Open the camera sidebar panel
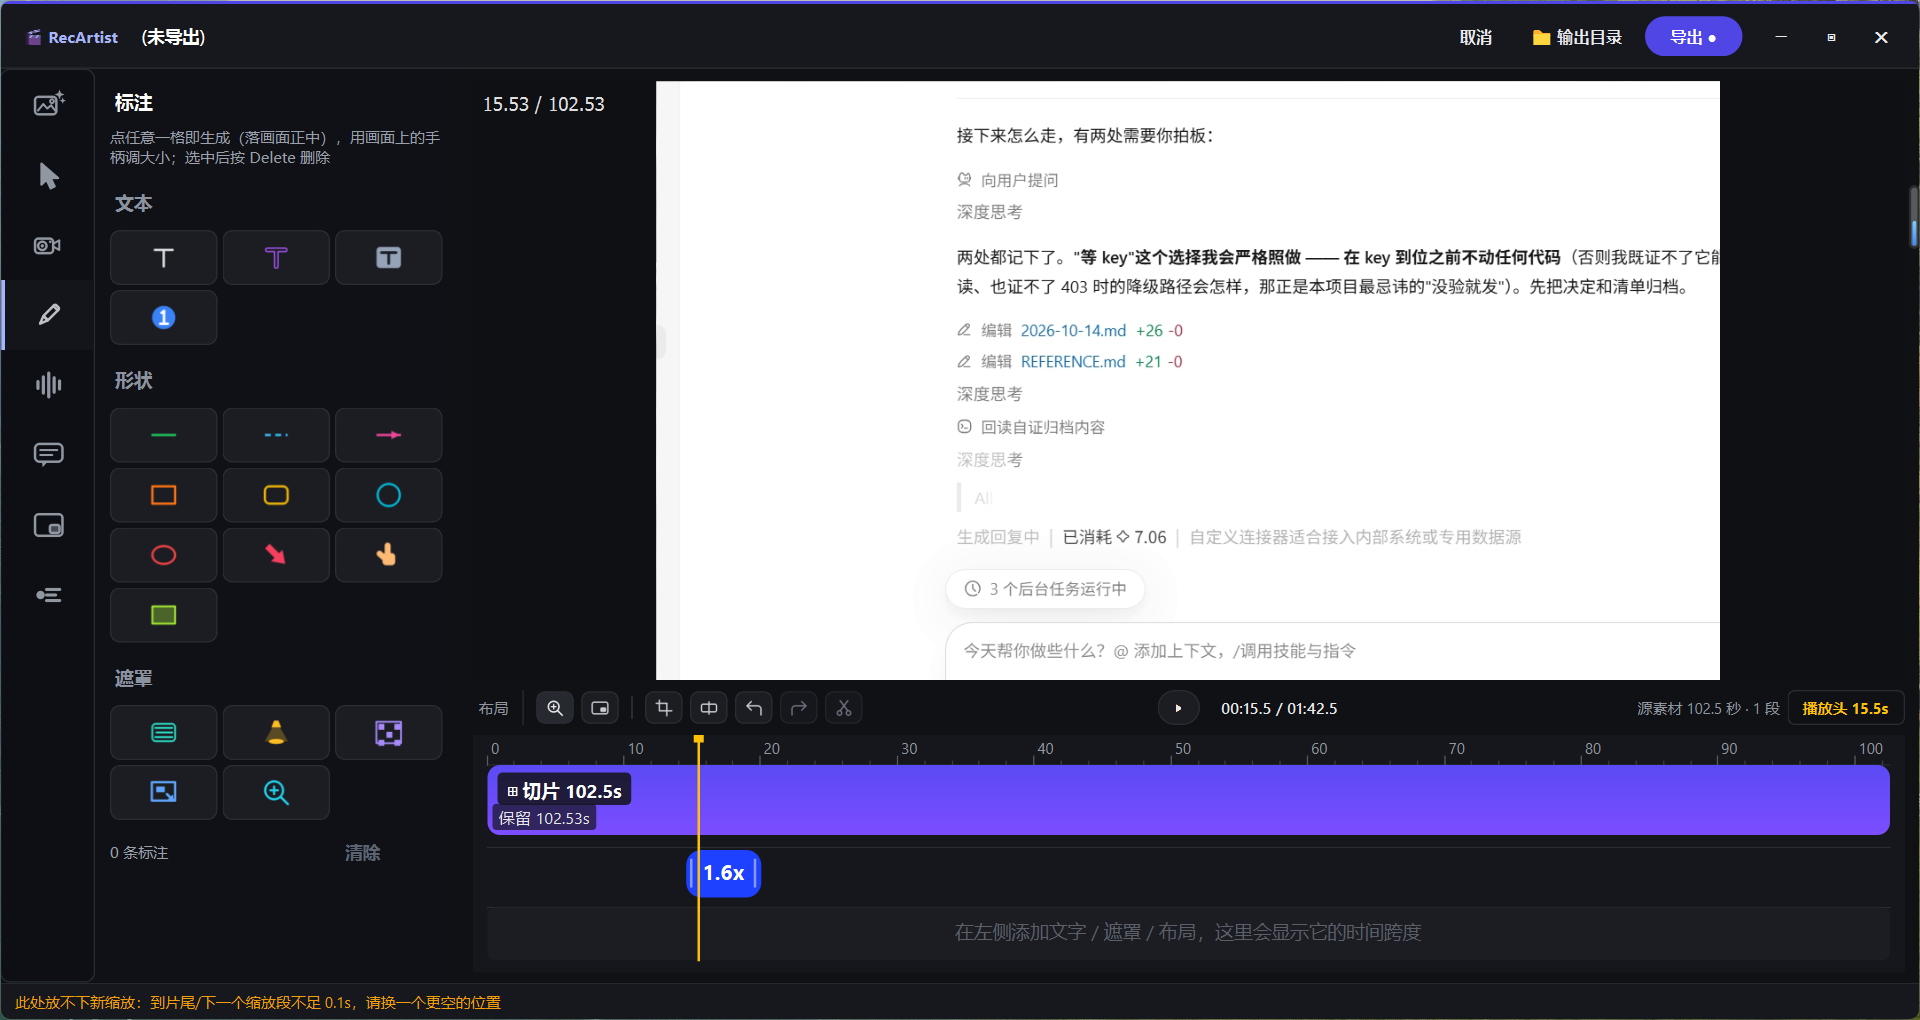 48,246
